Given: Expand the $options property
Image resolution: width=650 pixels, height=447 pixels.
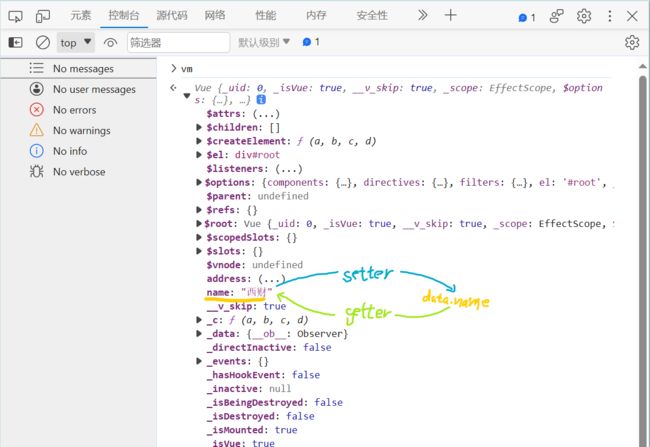Looking at the screenshot, I should [x=199, y=182].
